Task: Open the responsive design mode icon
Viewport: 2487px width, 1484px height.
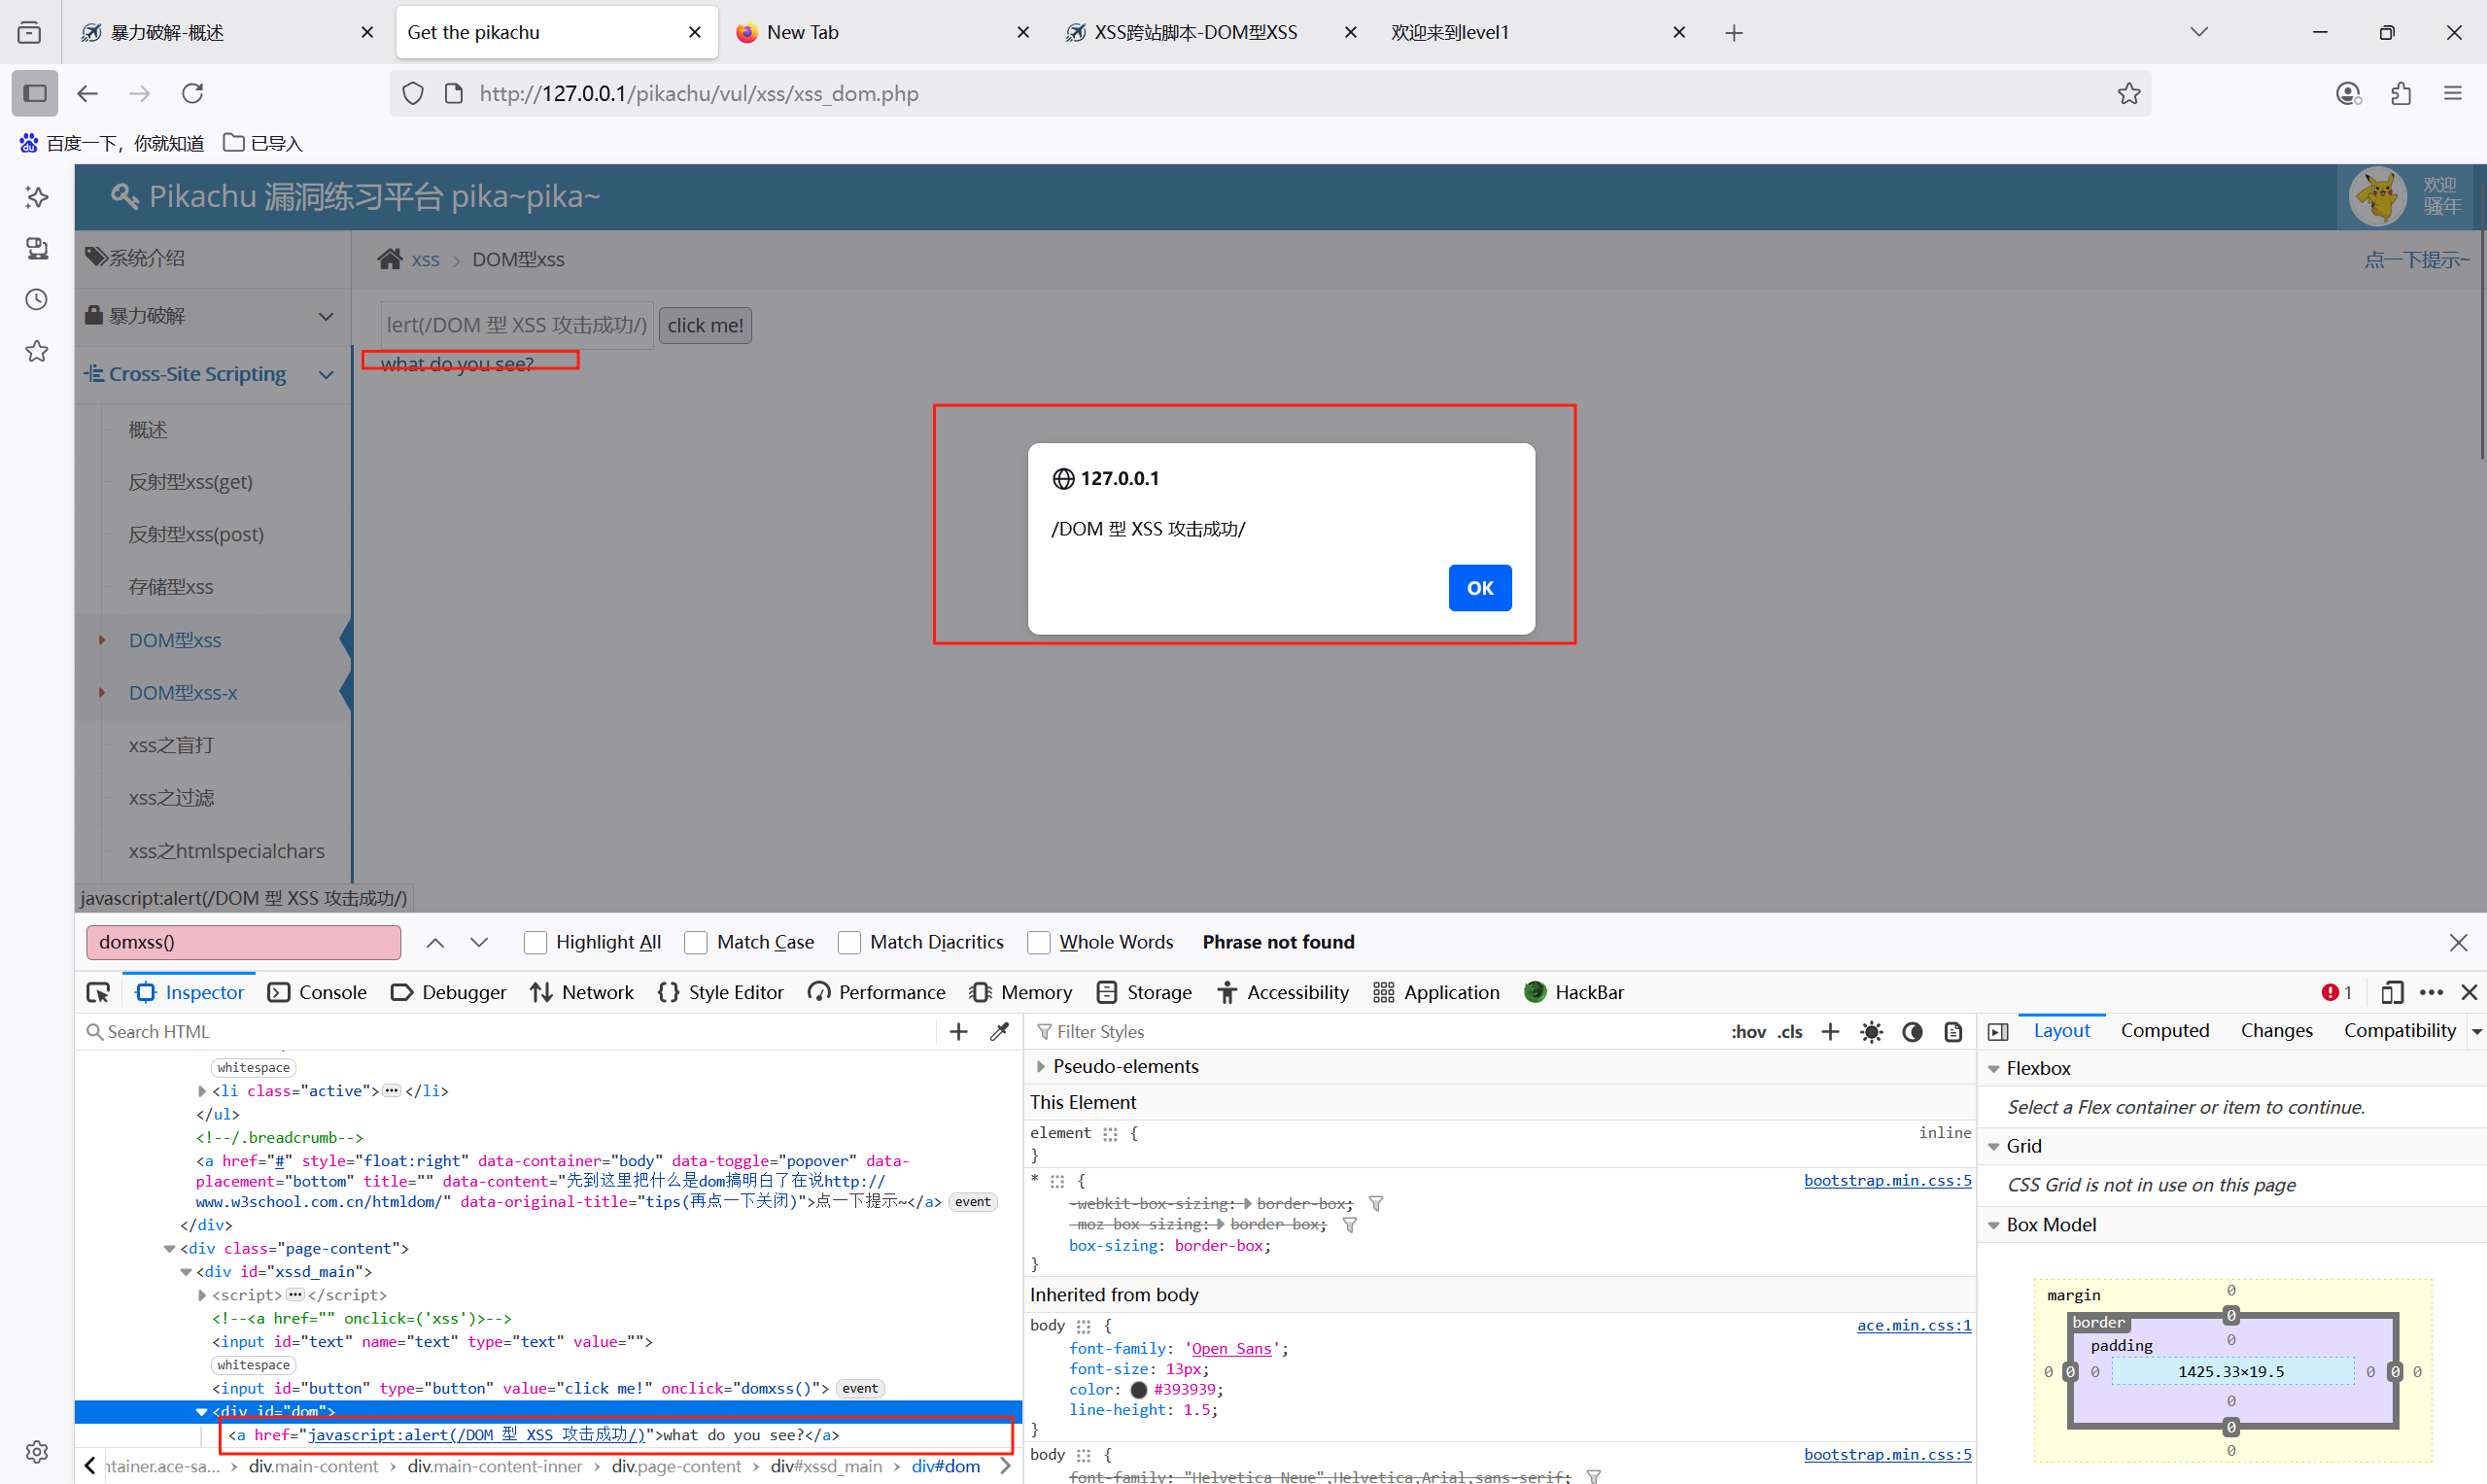Action: (2392, 992)
